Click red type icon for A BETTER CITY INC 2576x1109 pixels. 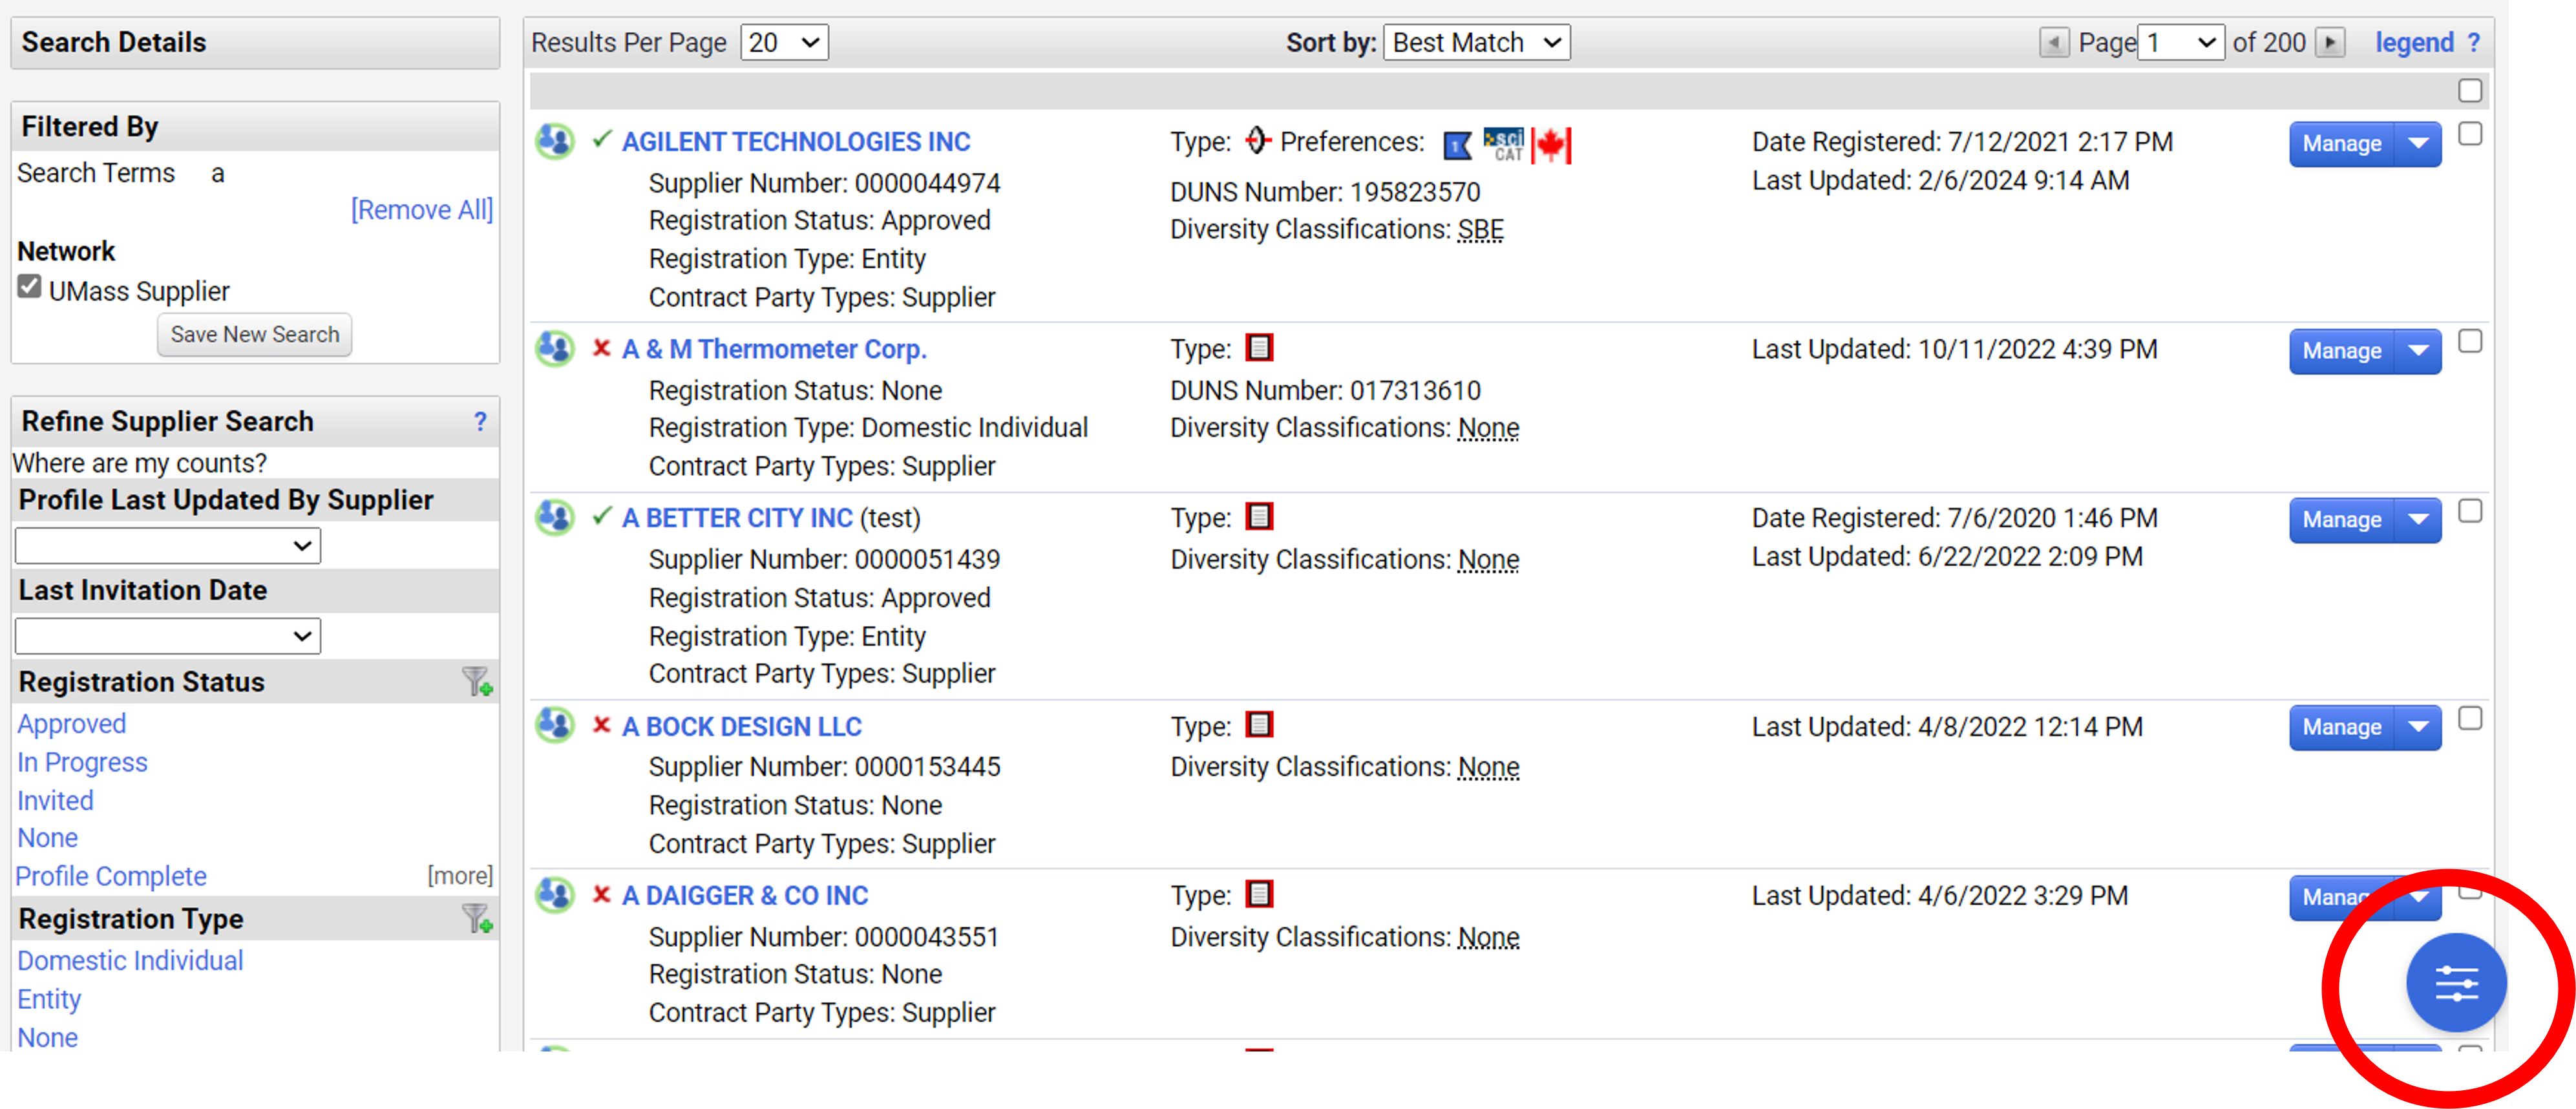click(x=1259, y=517)
